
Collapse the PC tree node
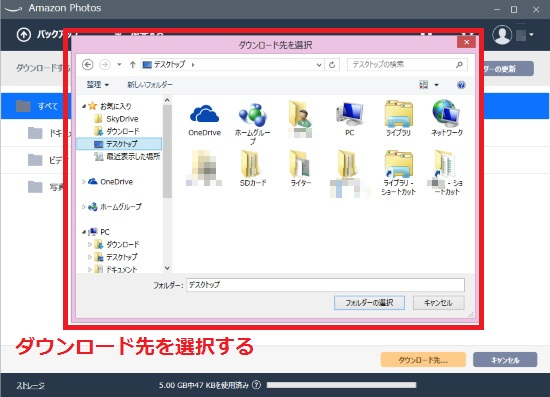tap(84, 232)
